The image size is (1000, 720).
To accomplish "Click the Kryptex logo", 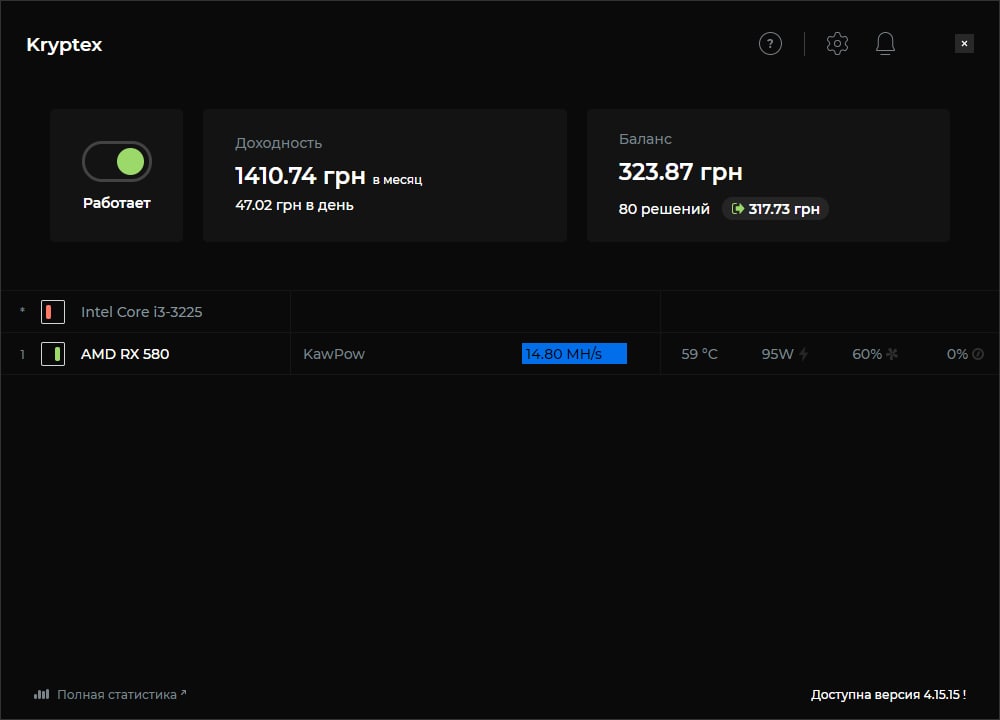I will pyautogui.click(x=64, y=45).
